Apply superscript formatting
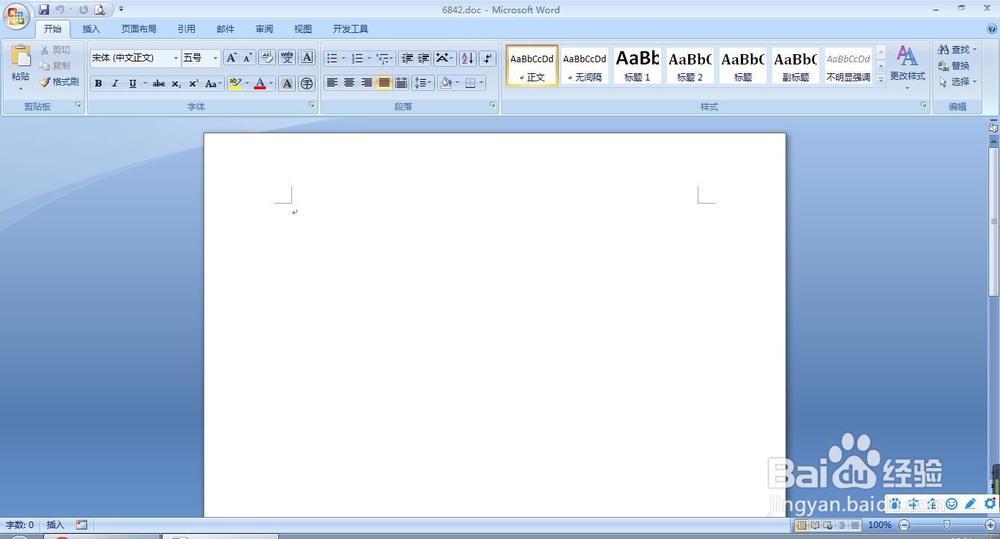 point(193,84)
